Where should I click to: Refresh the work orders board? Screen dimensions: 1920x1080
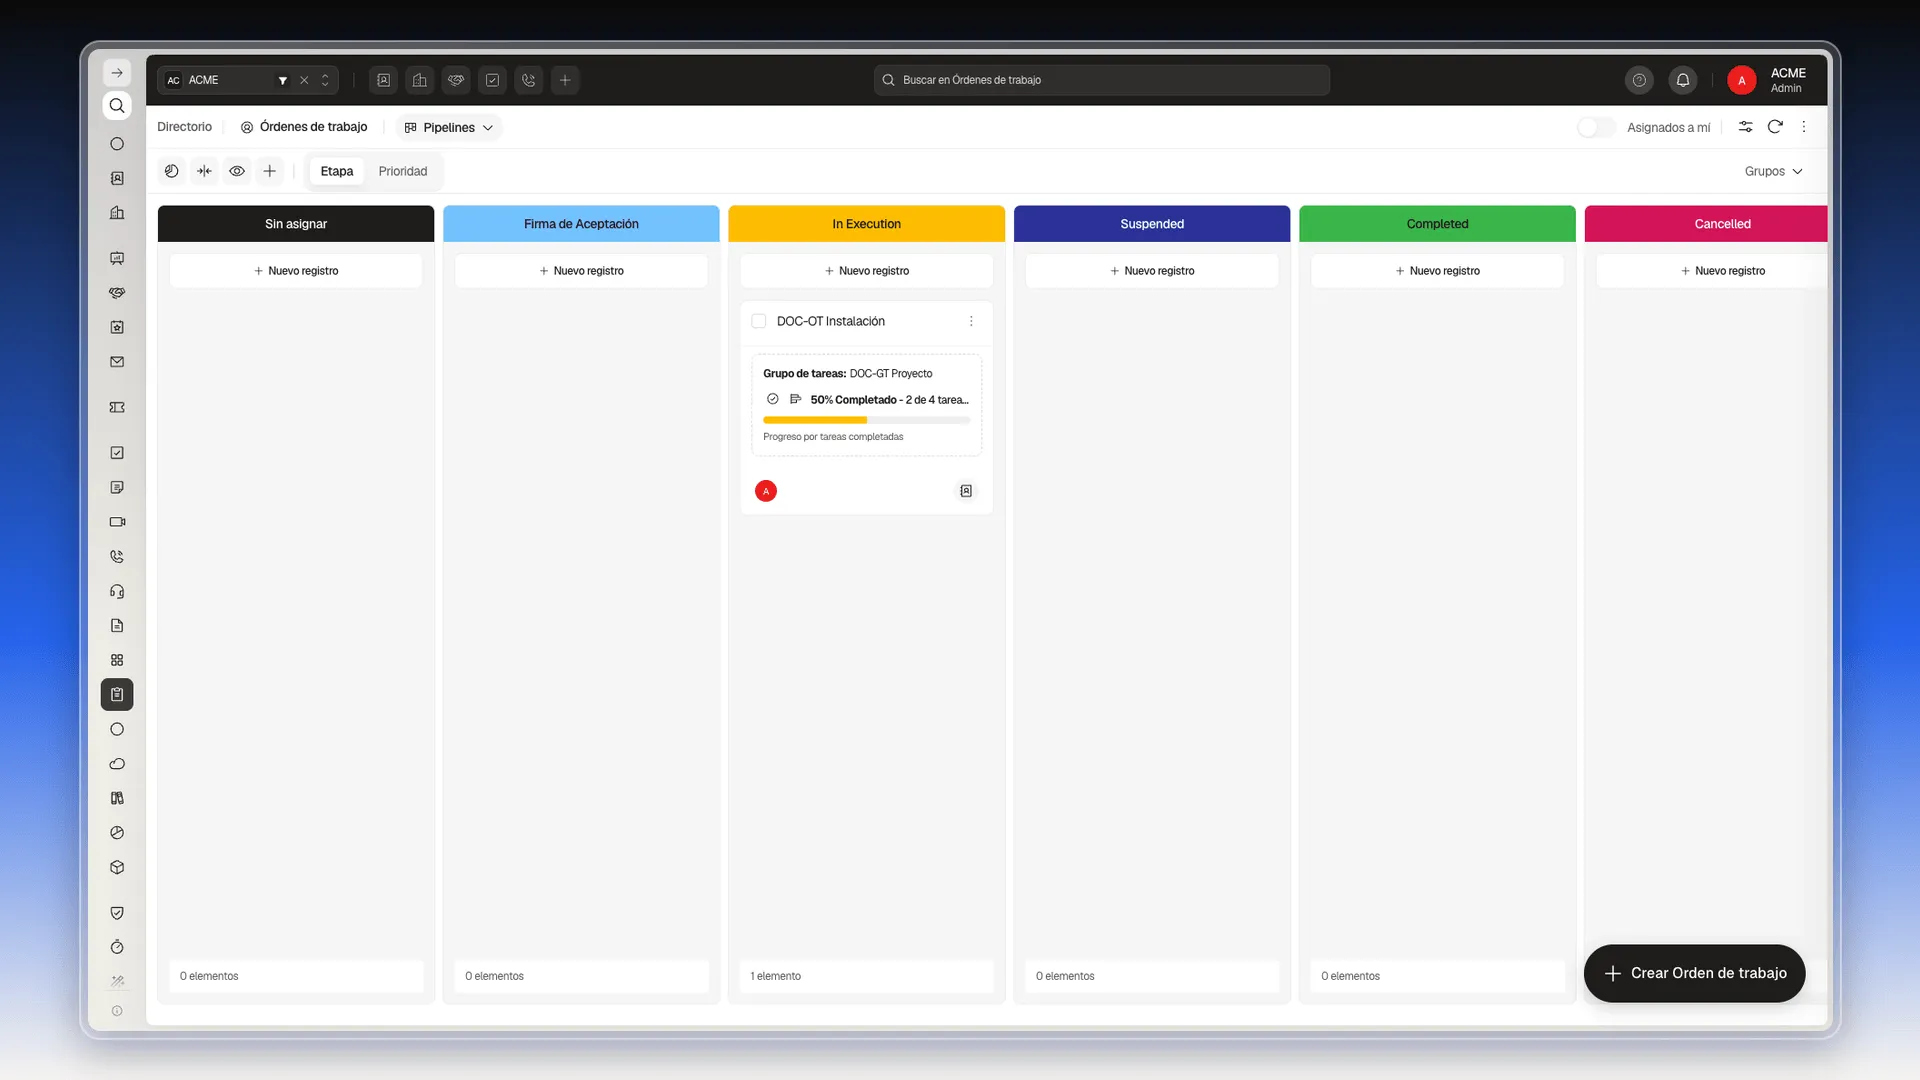[1775, 127]
